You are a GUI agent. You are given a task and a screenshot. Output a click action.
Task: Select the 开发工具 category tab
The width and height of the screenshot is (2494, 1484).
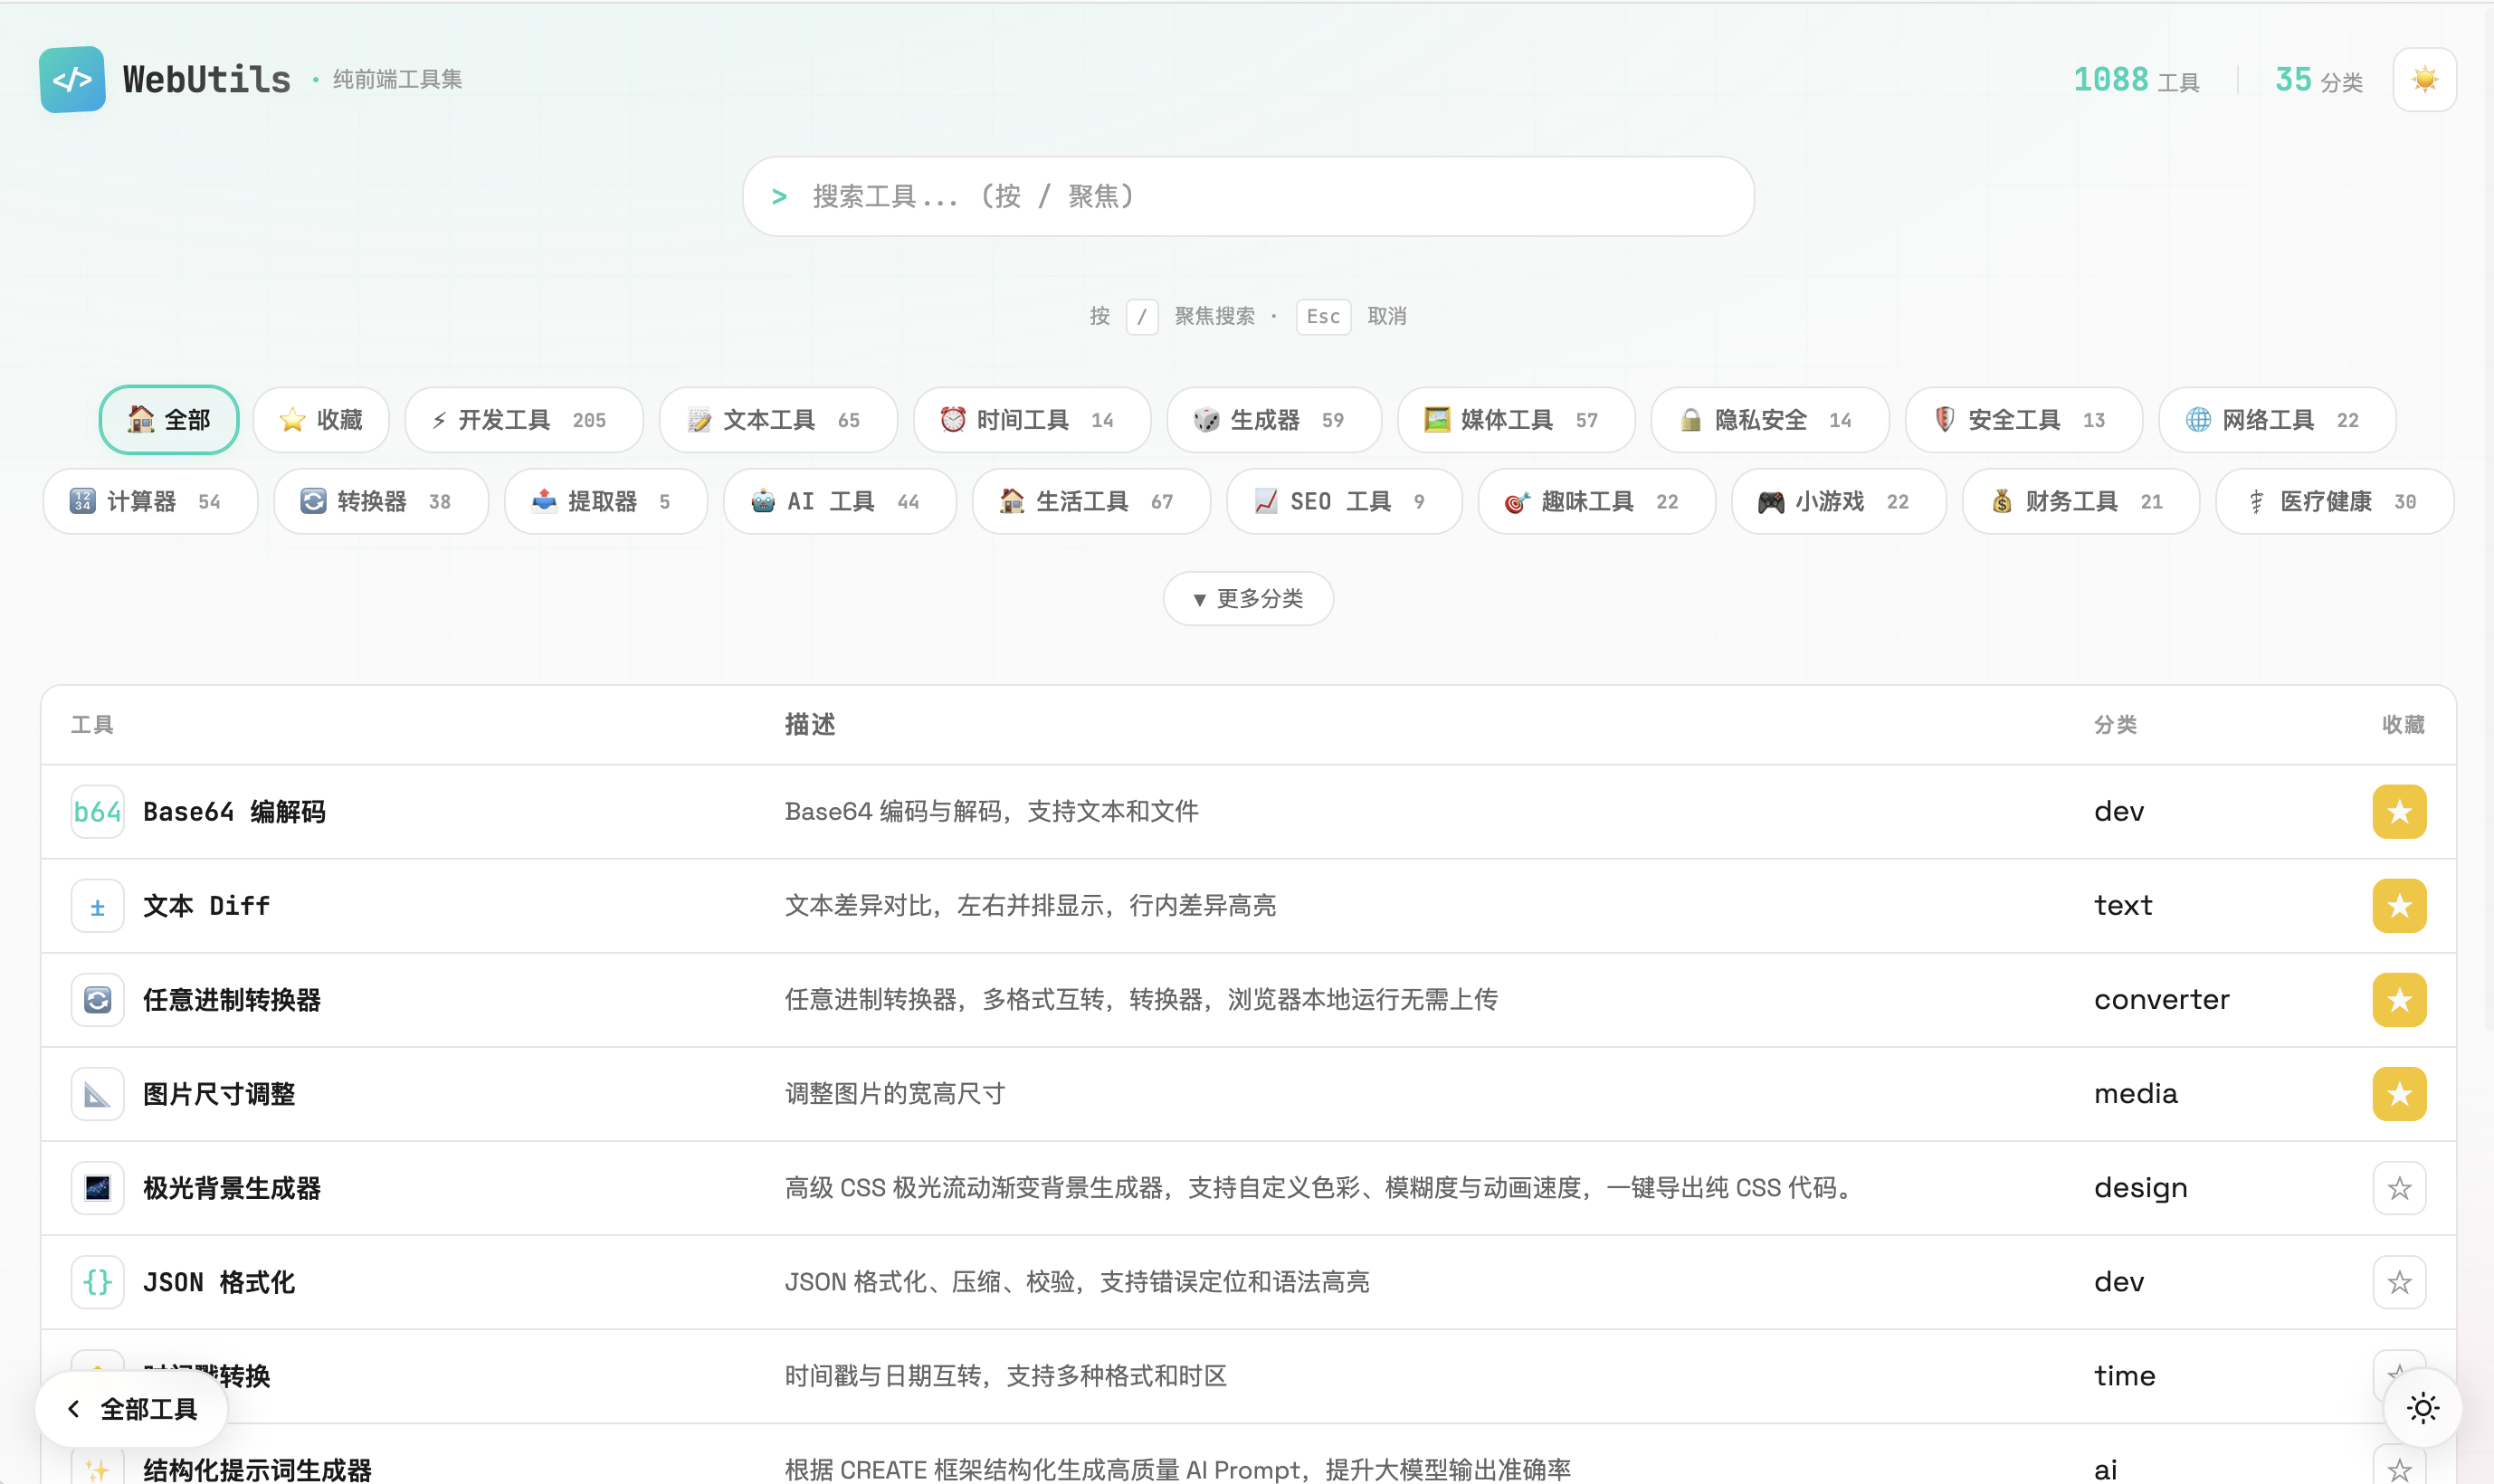tap(524, 420)
